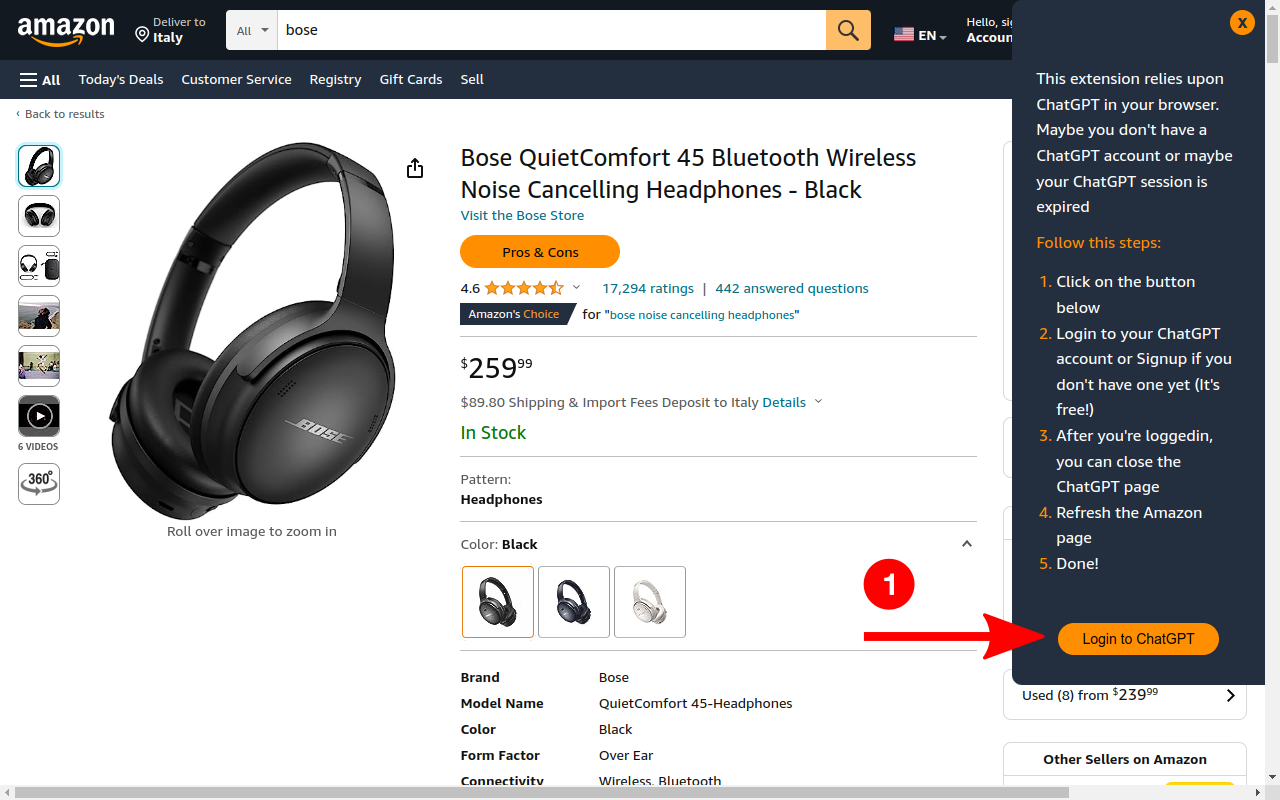Open the 360 degree view icon
The height and width of the screenshot is (800, 1280).
tap(39, 483)
